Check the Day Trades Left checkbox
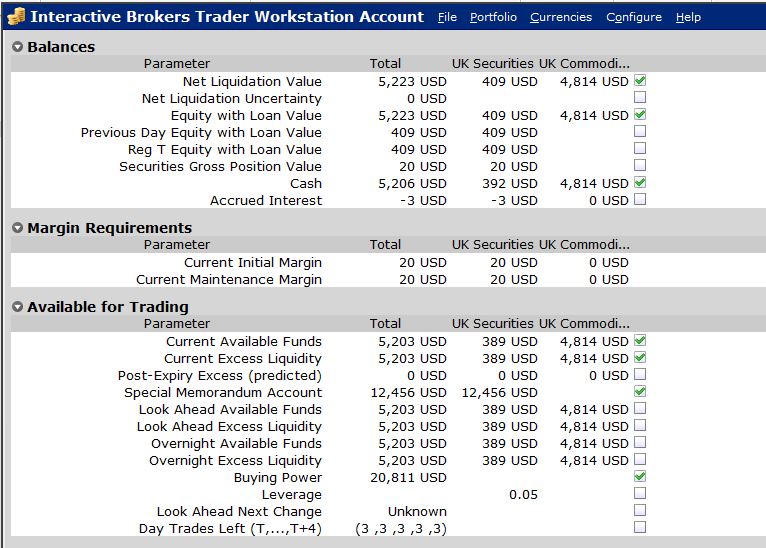The height and width of the screenshot is (548, 766). point(639,527)
